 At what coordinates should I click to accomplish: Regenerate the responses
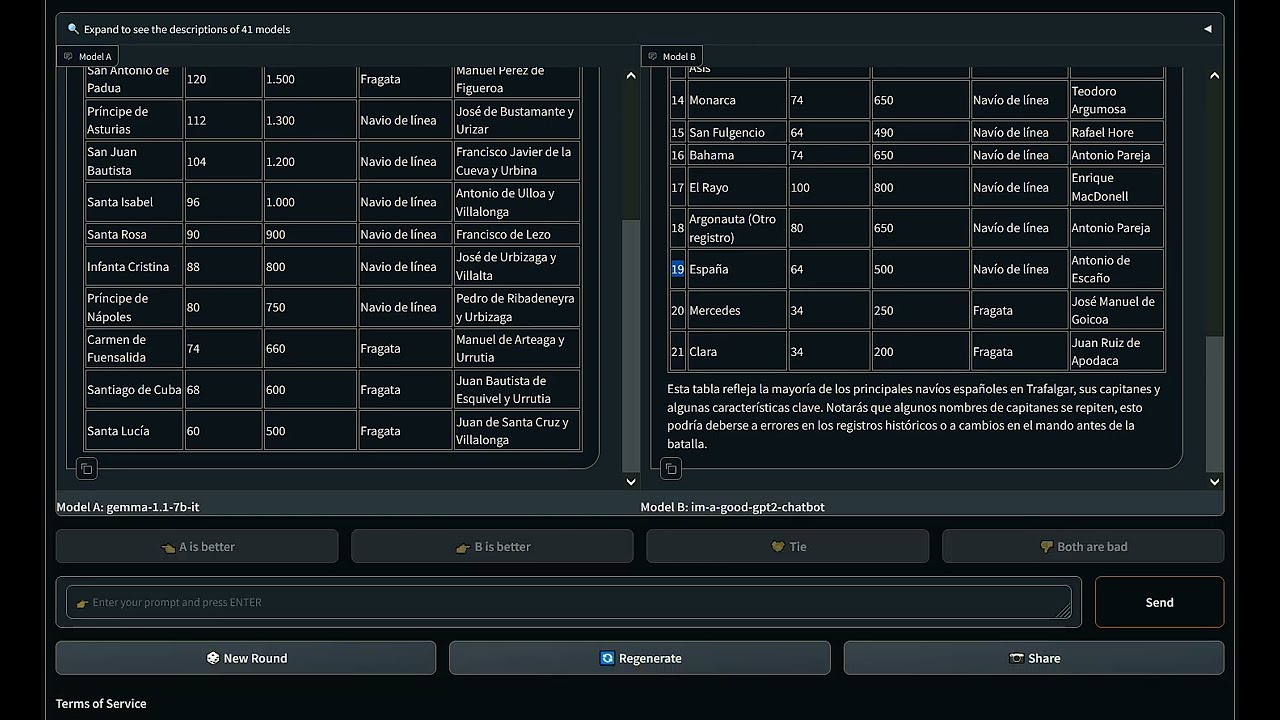[640, 658]
